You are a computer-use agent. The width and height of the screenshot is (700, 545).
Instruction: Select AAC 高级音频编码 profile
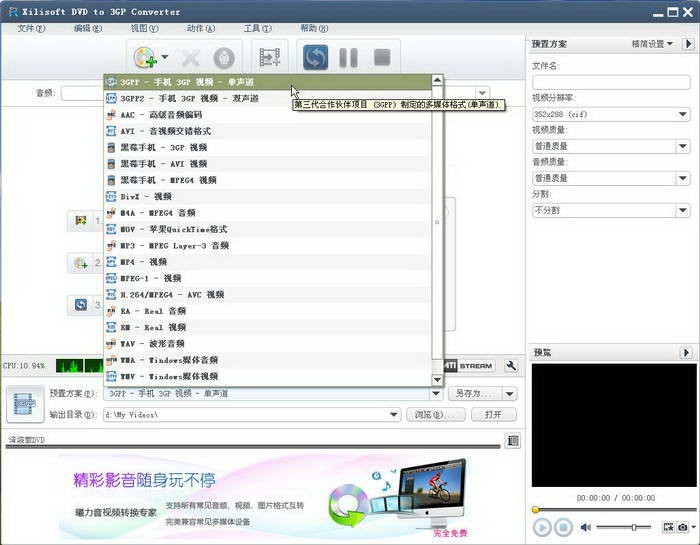pos(268,115)
